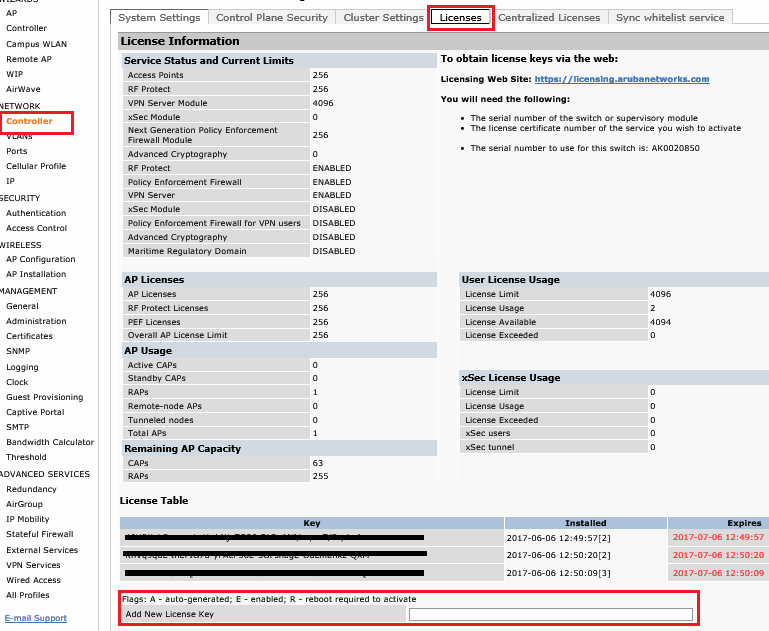Open SNMP management page
The height and width of the screenshot is (631, 769).
[18, 351]
